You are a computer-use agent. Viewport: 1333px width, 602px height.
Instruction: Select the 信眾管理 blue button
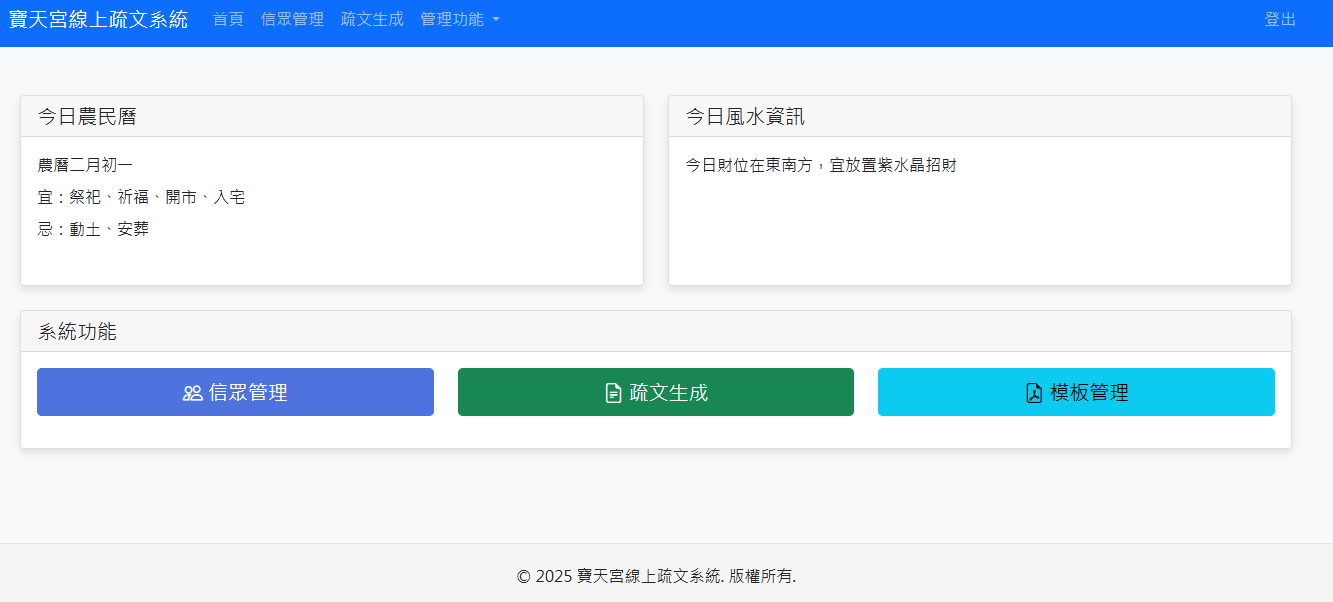pos(235,392)
